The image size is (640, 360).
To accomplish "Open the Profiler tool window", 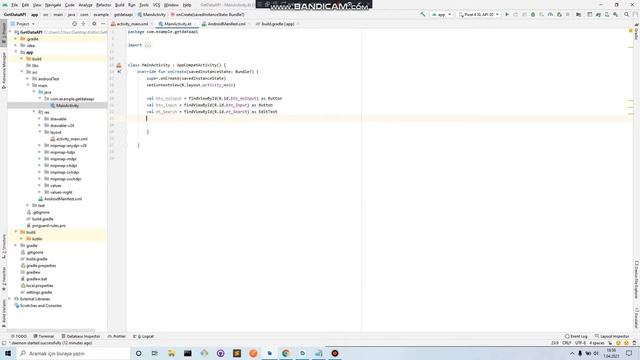I will 117,336.
